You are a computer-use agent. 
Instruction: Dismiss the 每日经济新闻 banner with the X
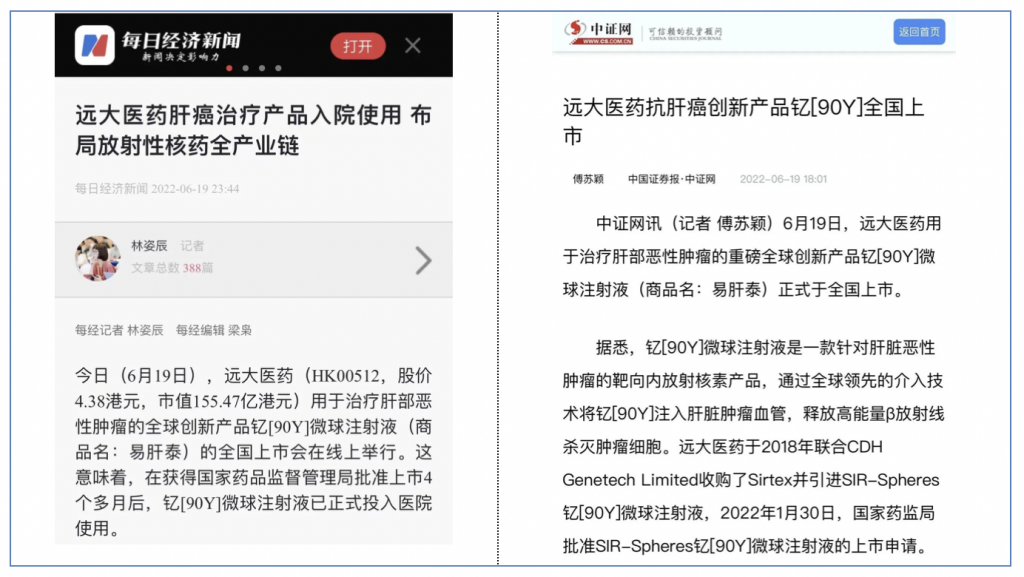click(413, 46)
